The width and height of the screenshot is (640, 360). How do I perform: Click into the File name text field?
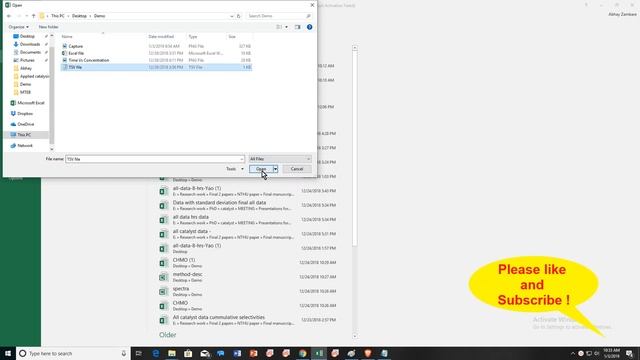point(152,159)
